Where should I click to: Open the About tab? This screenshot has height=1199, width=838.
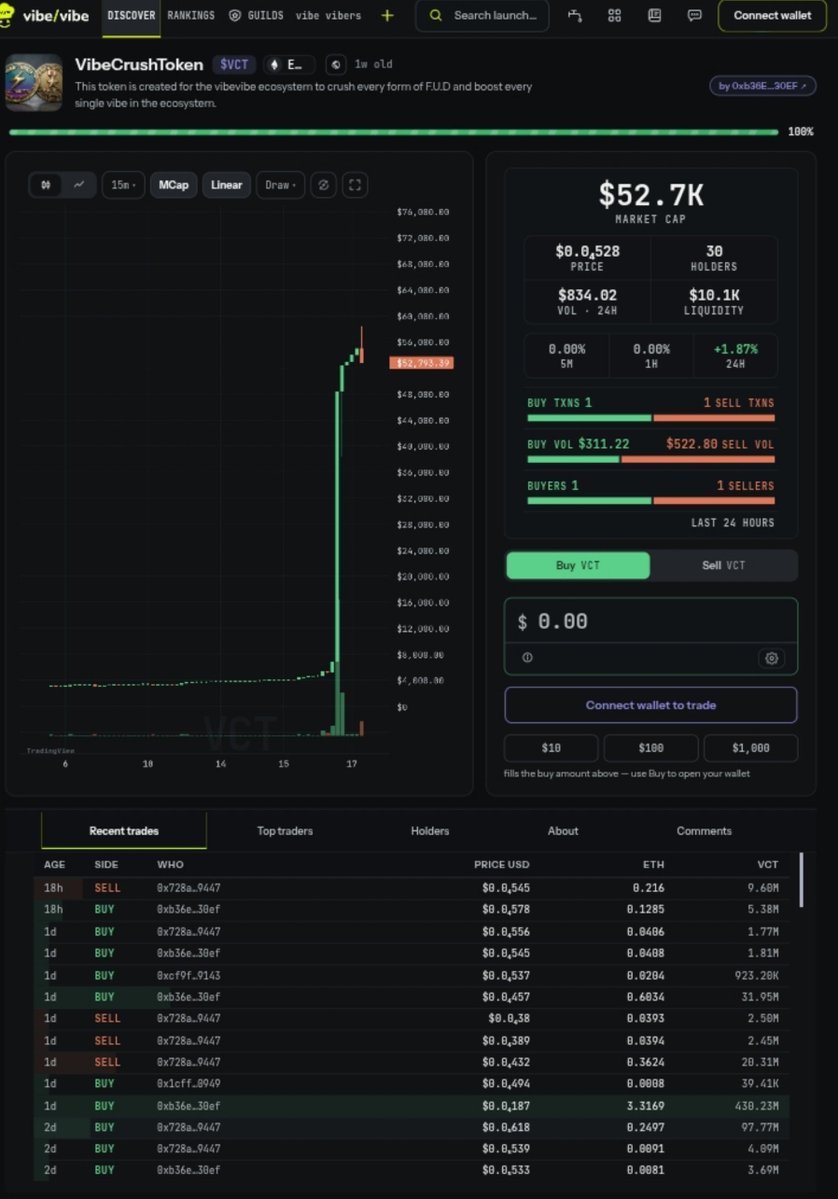pyautogui.click(x=563, y=830)
